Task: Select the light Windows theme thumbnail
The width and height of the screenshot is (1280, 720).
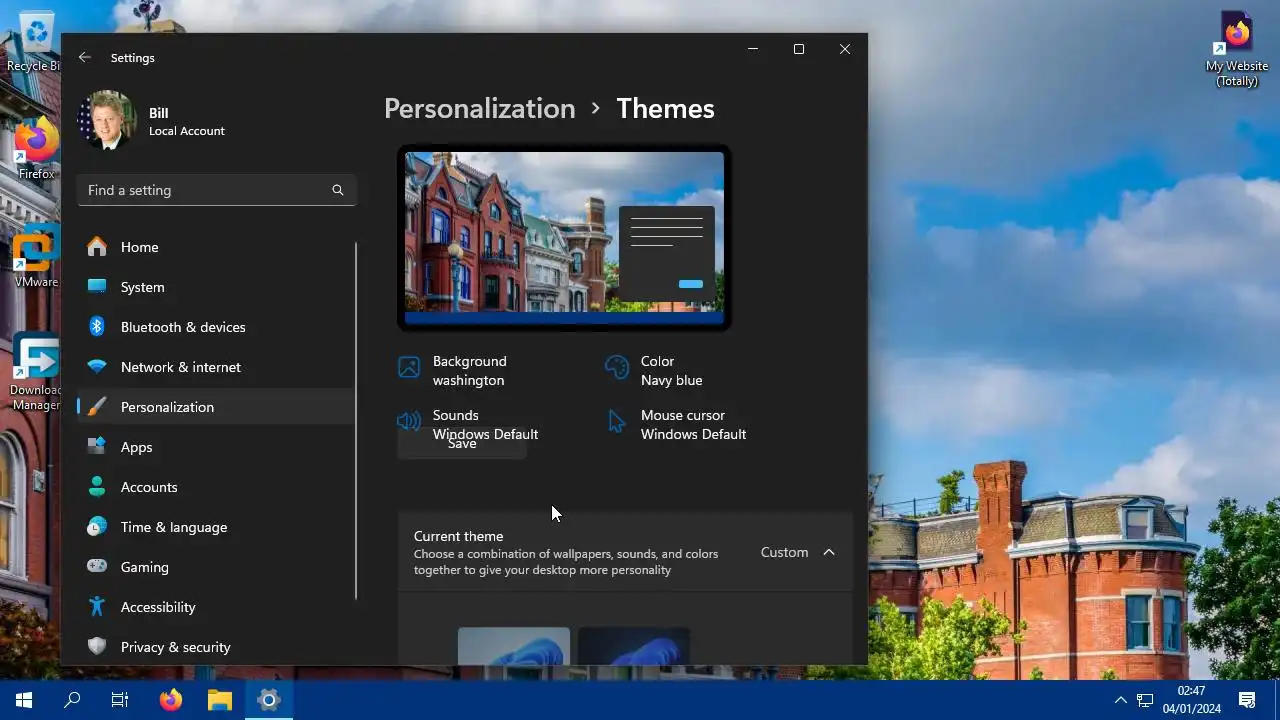Action: tap(514, 646)
